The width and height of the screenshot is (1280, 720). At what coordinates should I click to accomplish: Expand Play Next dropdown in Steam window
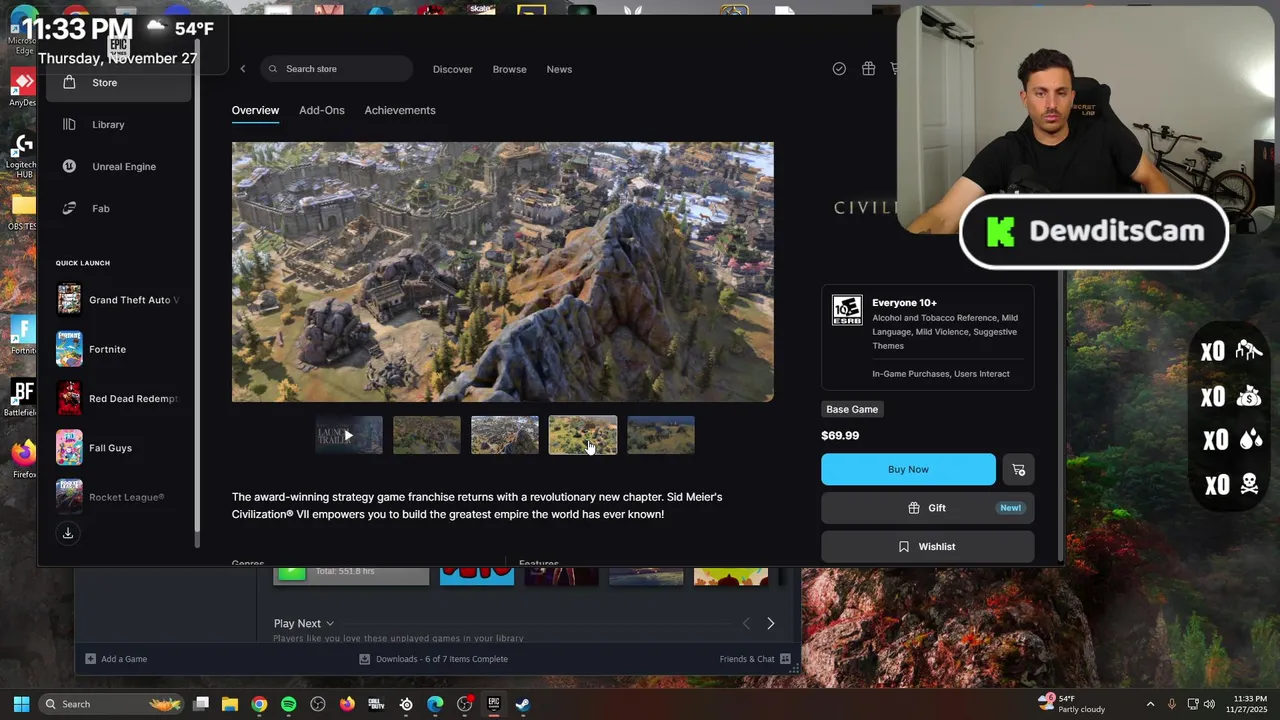pos(304,623)
